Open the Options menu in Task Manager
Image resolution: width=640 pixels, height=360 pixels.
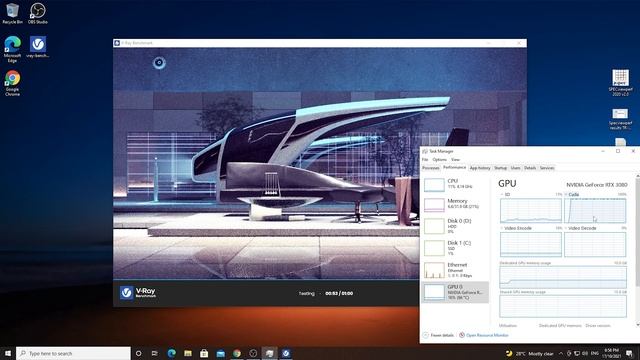pos(440,160)
